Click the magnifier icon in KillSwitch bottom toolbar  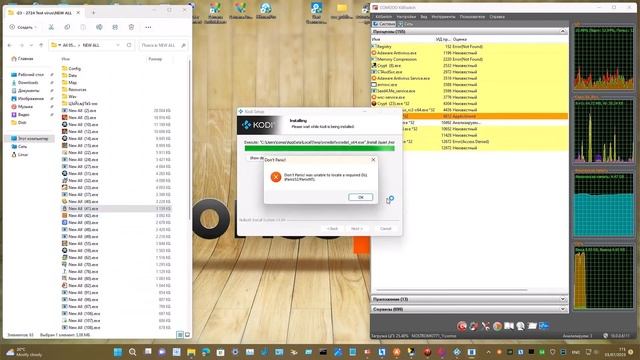[x=520, y=326]
